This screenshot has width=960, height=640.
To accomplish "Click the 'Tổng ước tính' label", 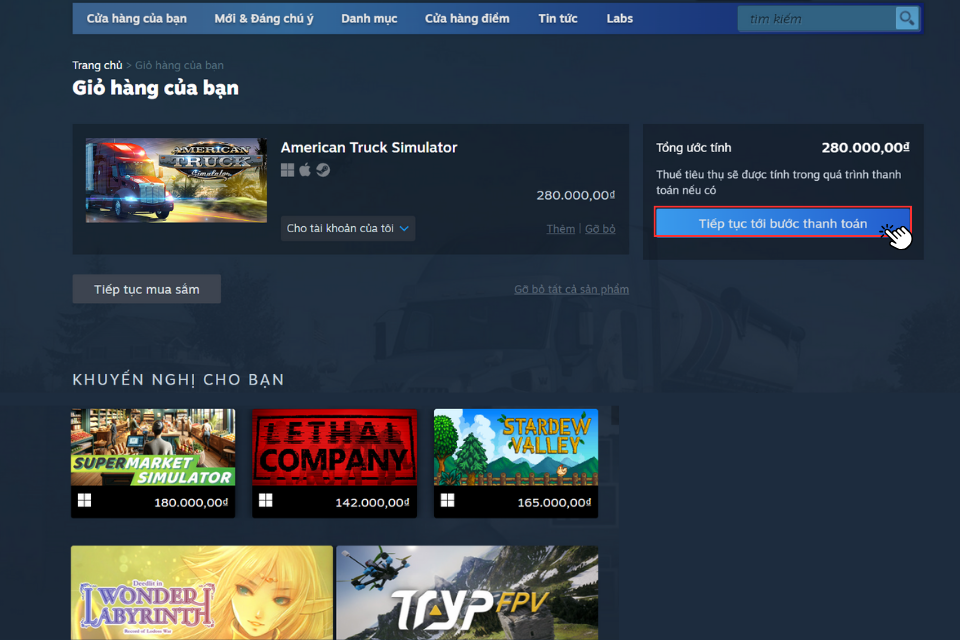I will pos(694,148).
